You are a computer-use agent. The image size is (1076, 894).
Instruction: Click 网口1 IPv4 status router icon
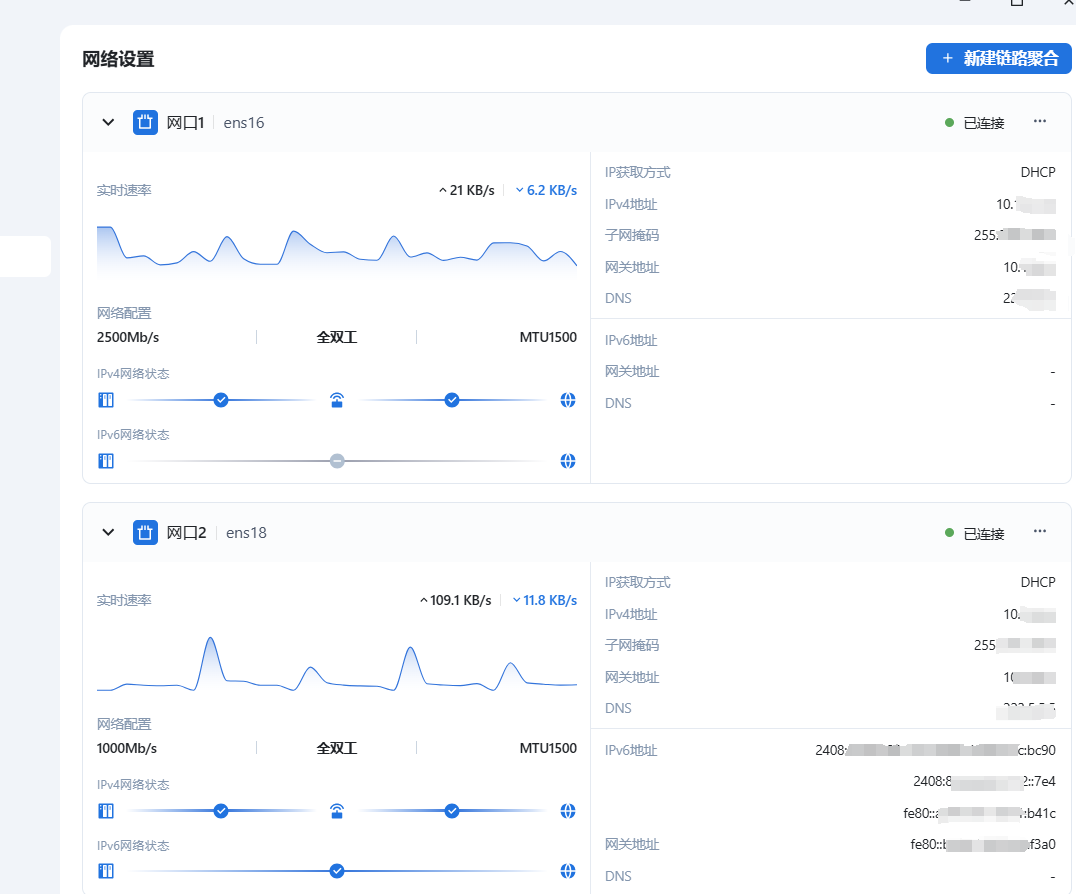[336, 400]
